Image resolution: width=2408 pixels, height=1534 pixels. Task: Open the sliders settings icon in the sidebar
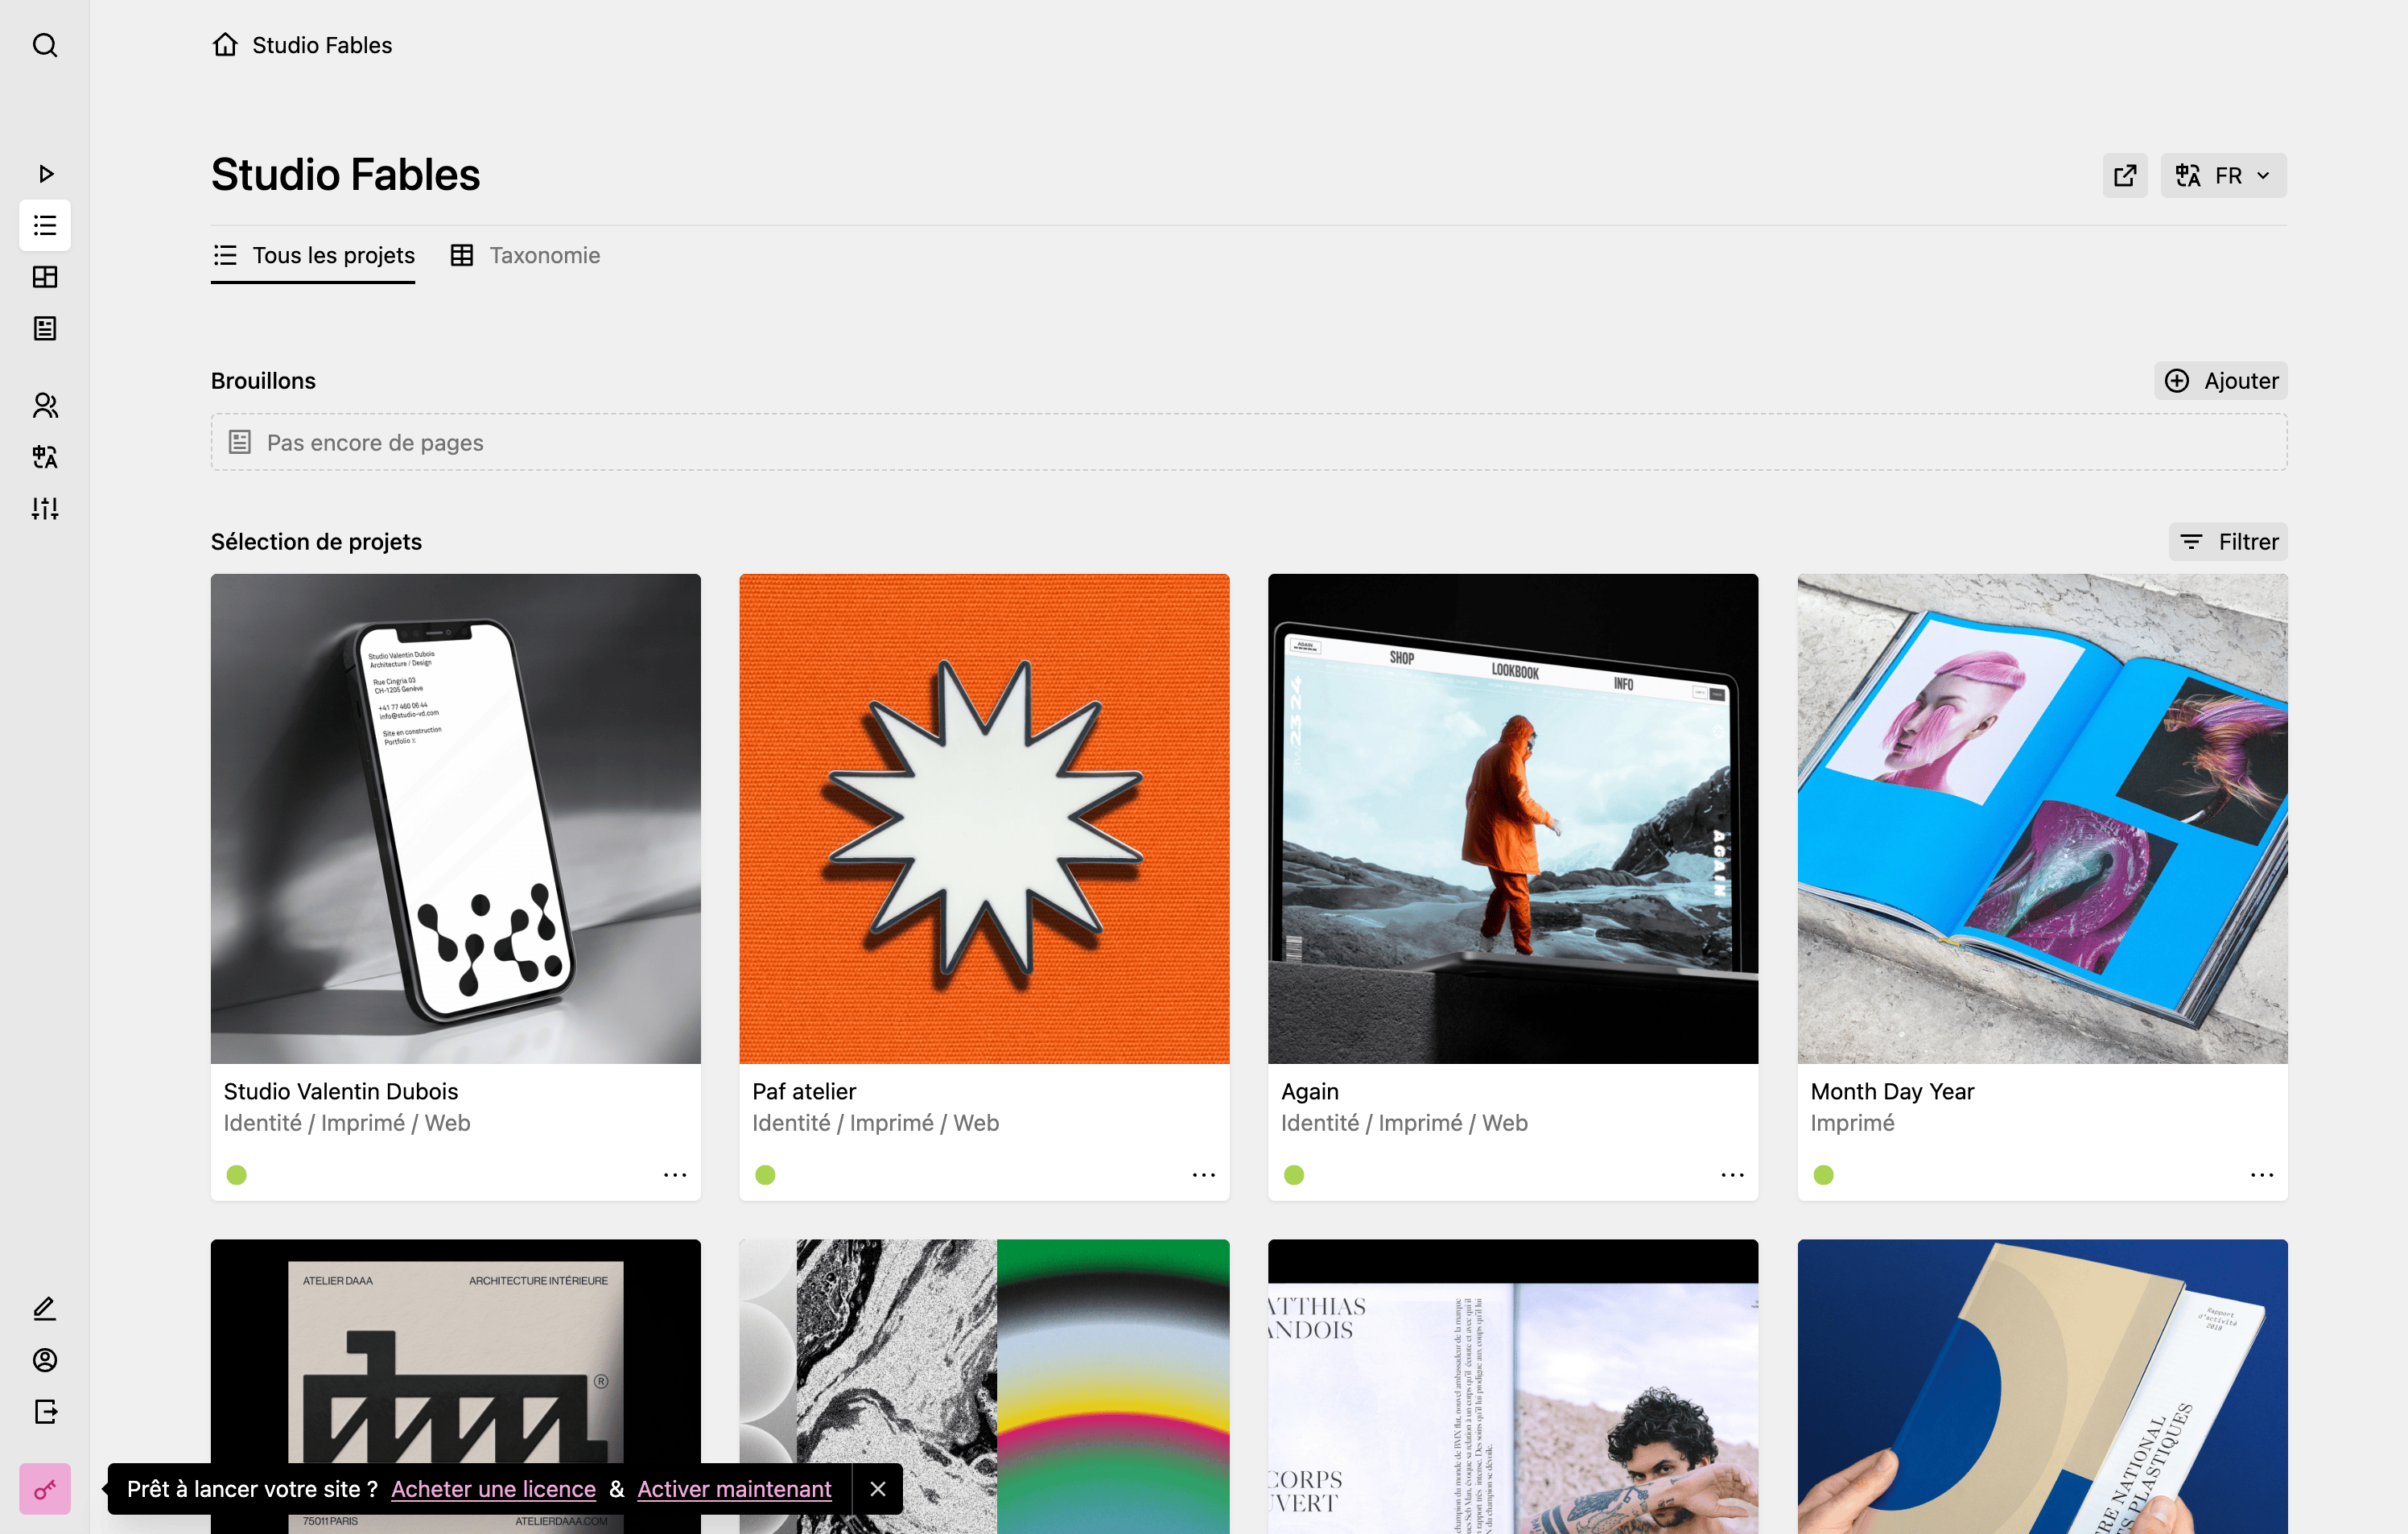(45, 509)
